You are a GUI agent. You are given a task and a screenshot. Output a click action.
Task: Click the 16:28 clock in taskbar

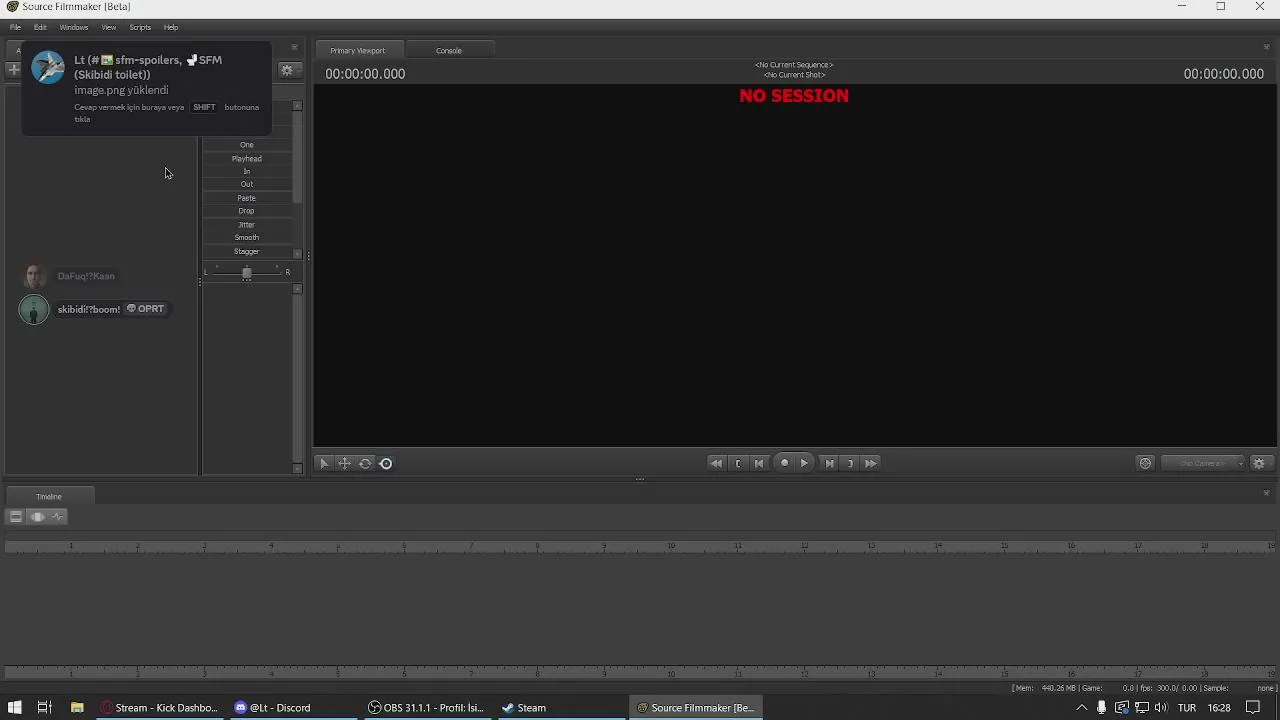[1219, 707]
